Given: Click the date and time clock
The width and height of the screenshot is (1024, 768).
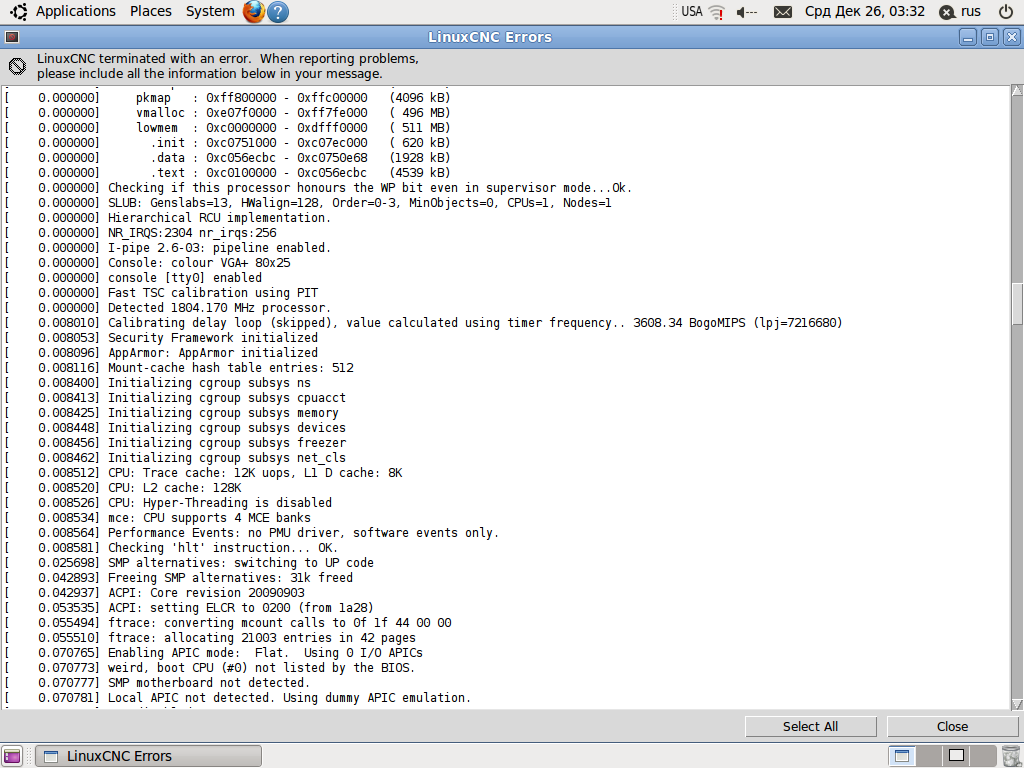Looking at the screenshot, I should pos(865,12).
